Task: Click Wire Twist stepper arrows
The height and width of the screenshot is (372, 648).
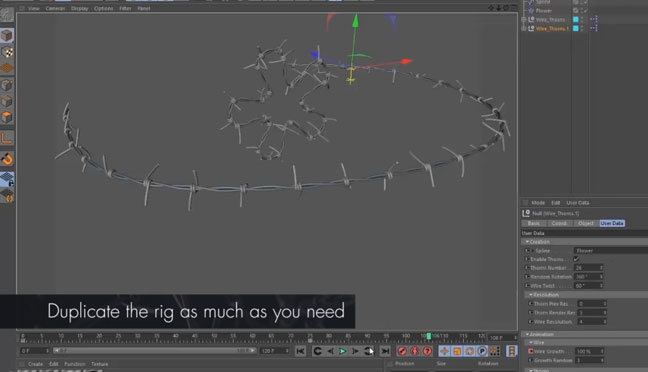Action: (x=601, y=286)
